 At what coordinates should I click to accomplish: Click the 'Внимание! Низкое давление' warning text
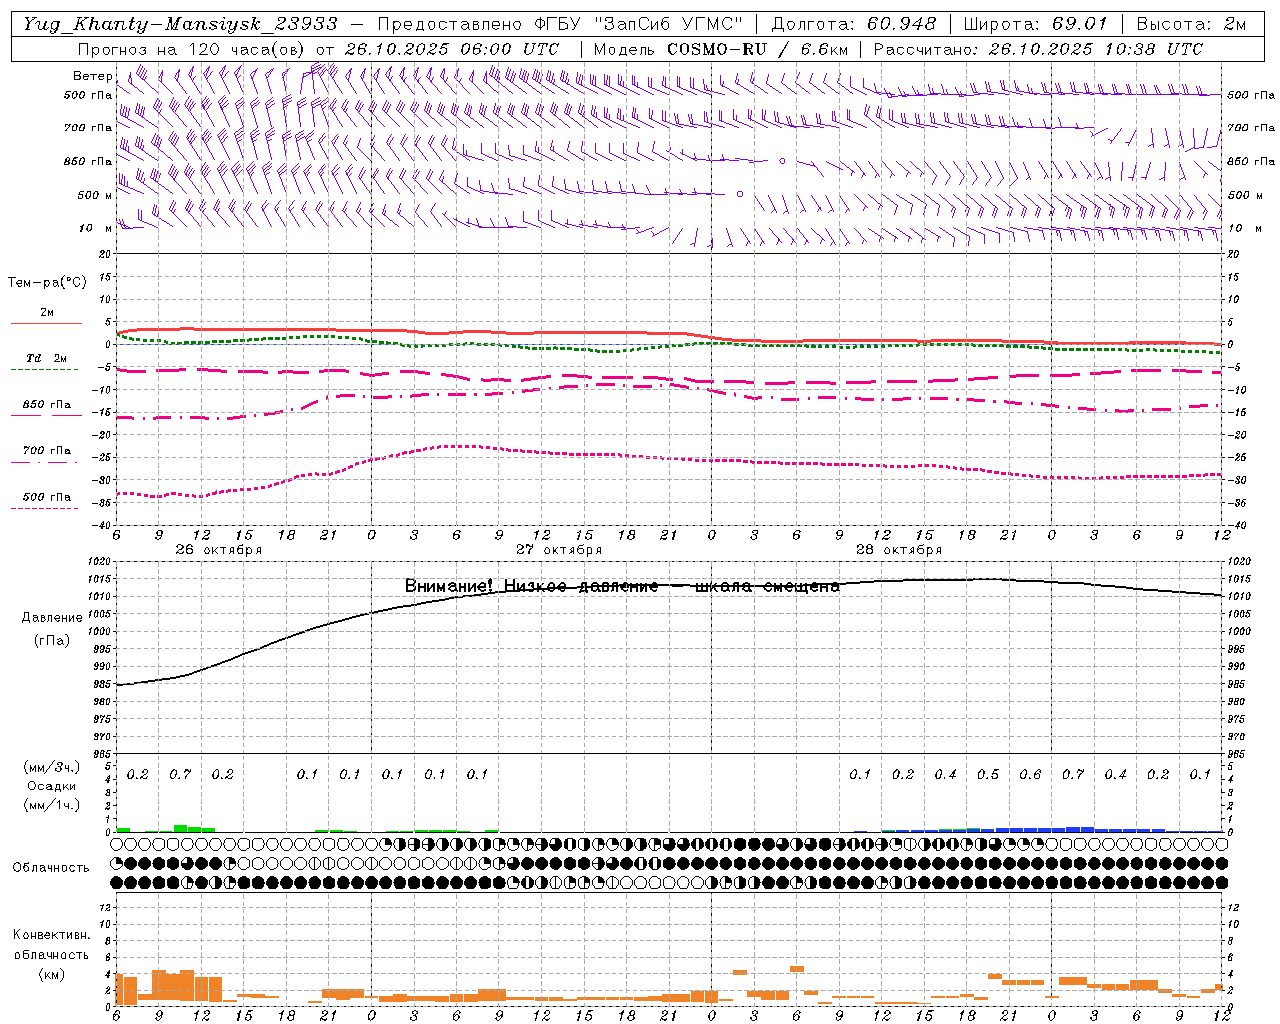click(x=532, y=586)
